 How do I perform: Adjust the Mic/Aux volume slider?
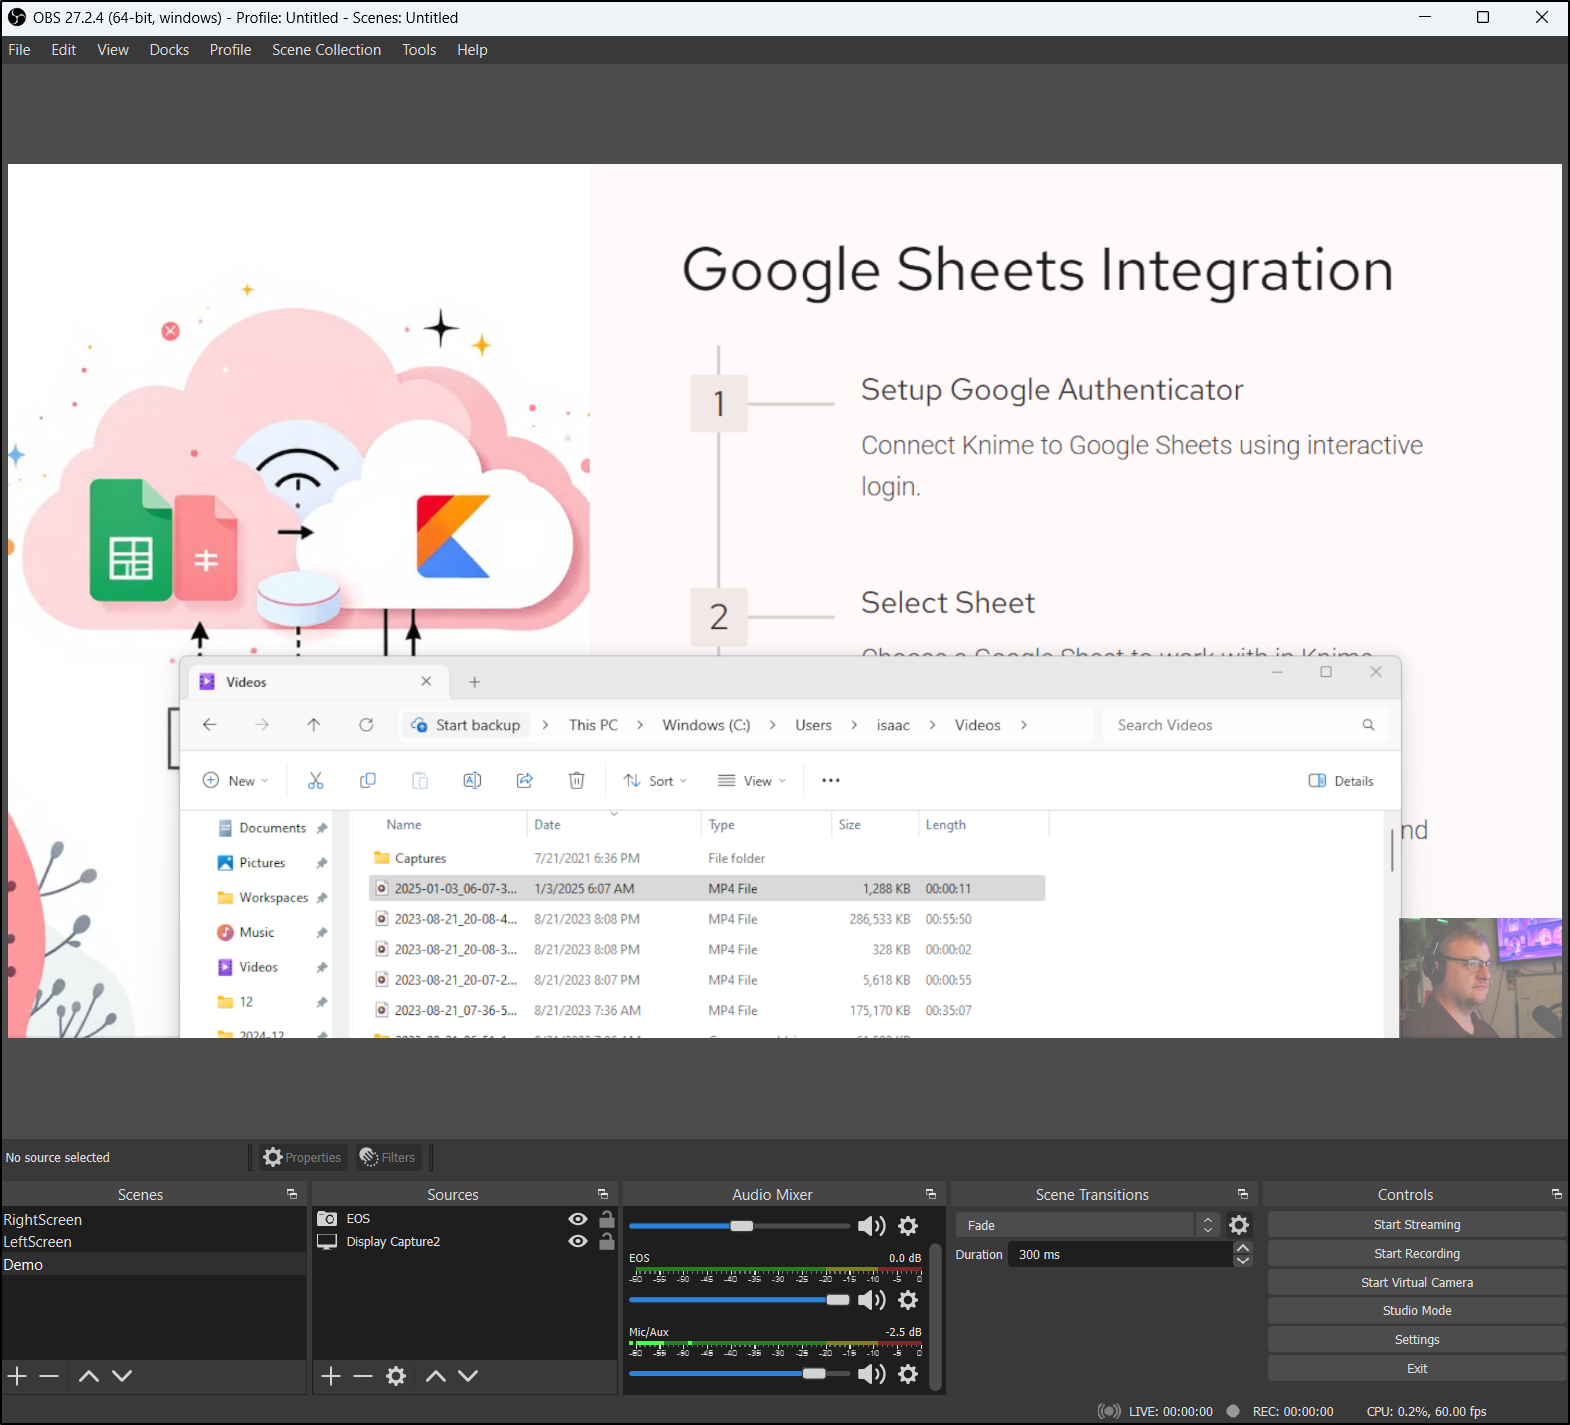coord(814,1374)
